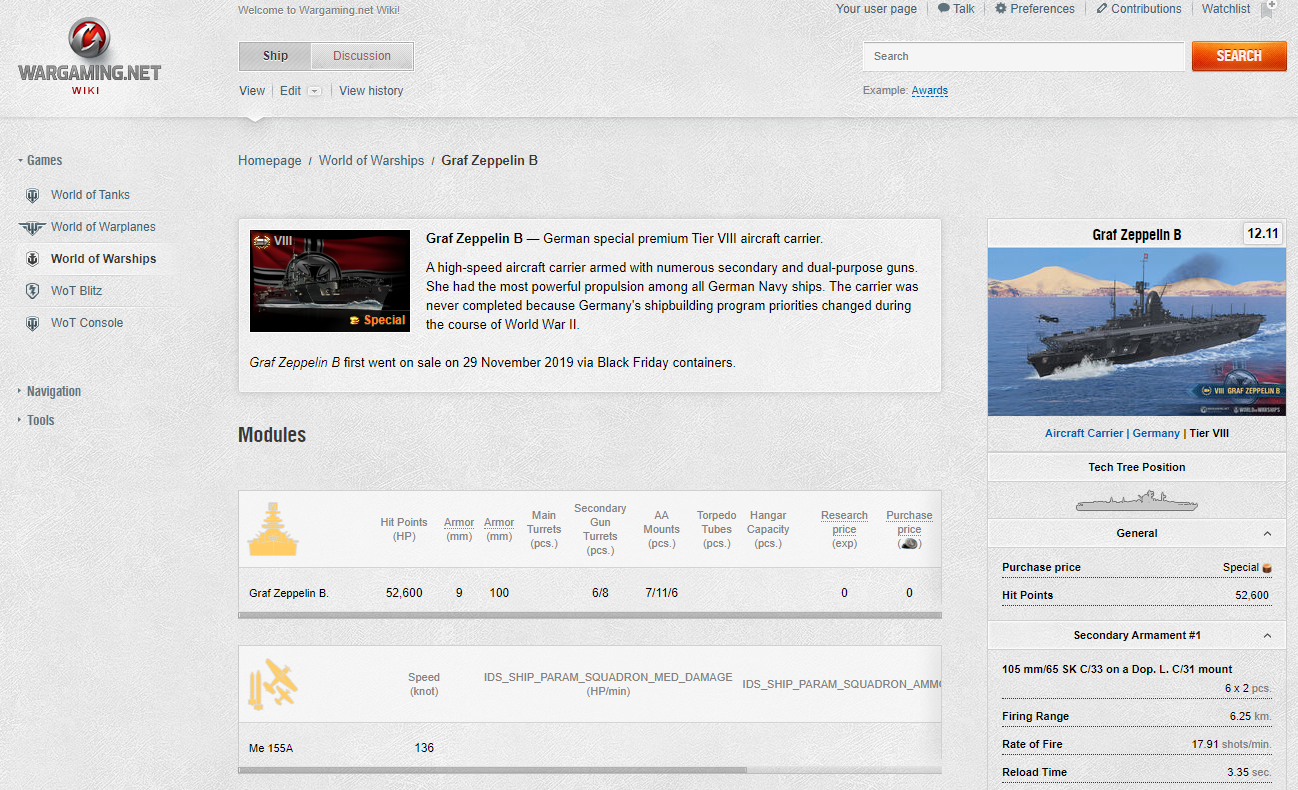The image size is (1298, 790).
Task: Open WoT Console in sidebar
Action: pyautogui.click(x=87, y=323)
